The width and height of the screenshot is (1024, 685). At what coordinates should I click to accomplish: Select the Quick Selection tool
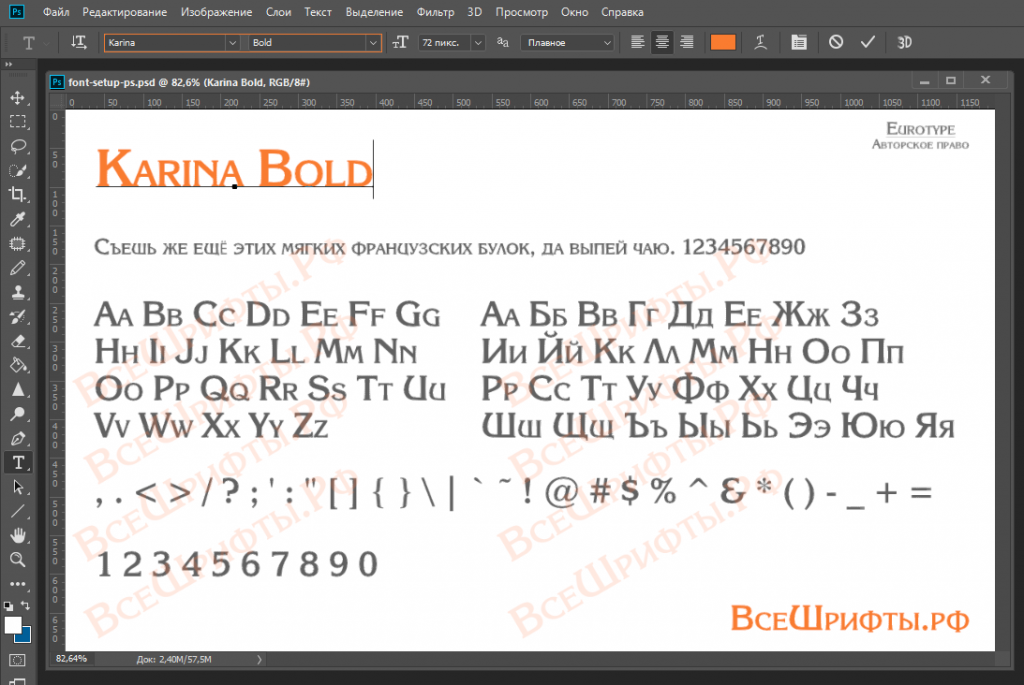[x=18, y=170]
